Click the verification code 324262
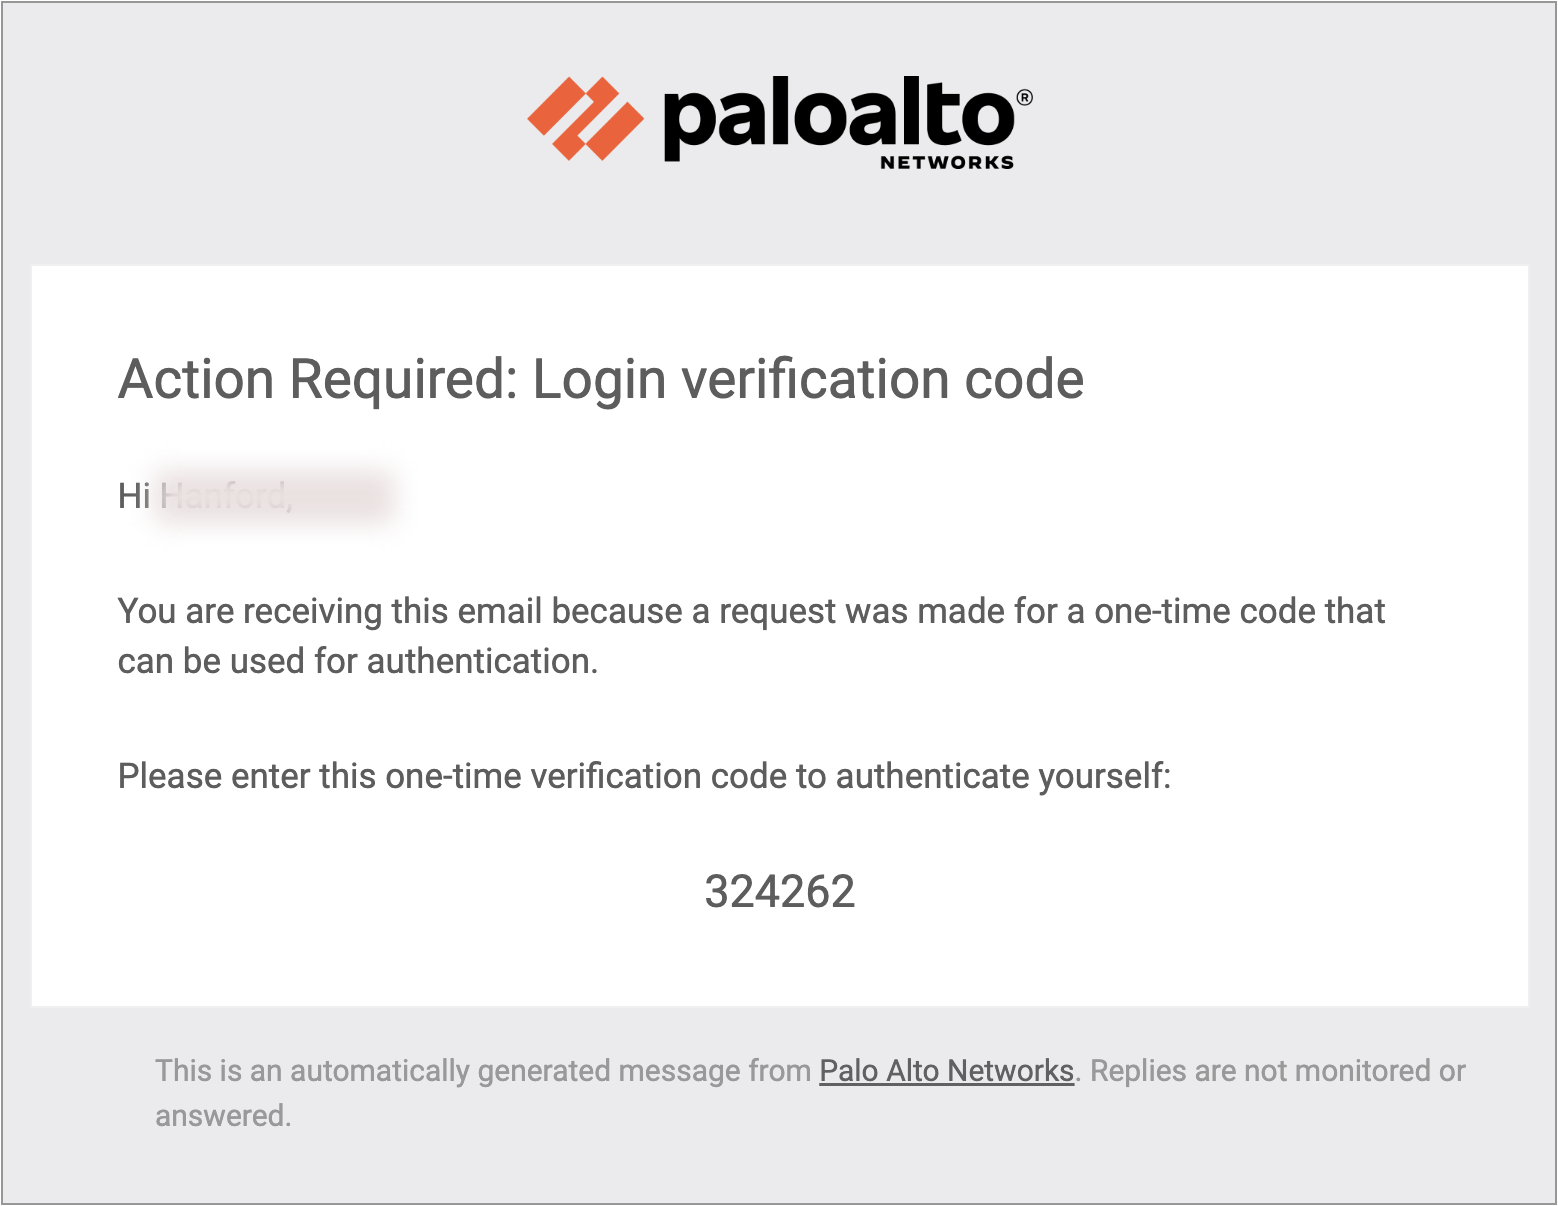 coord(780,891)
